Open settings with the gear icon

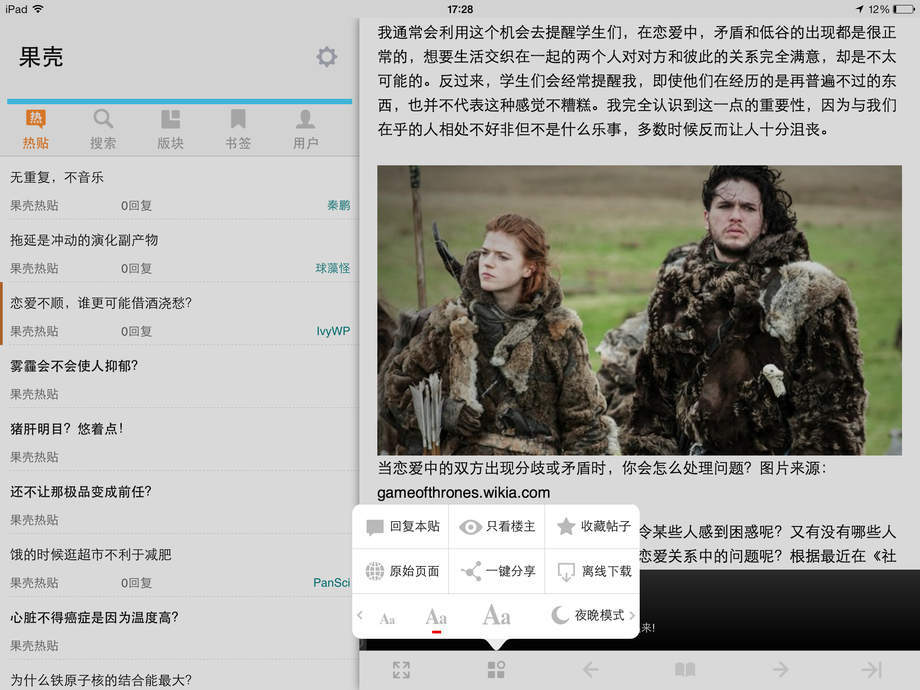point(326,57)
